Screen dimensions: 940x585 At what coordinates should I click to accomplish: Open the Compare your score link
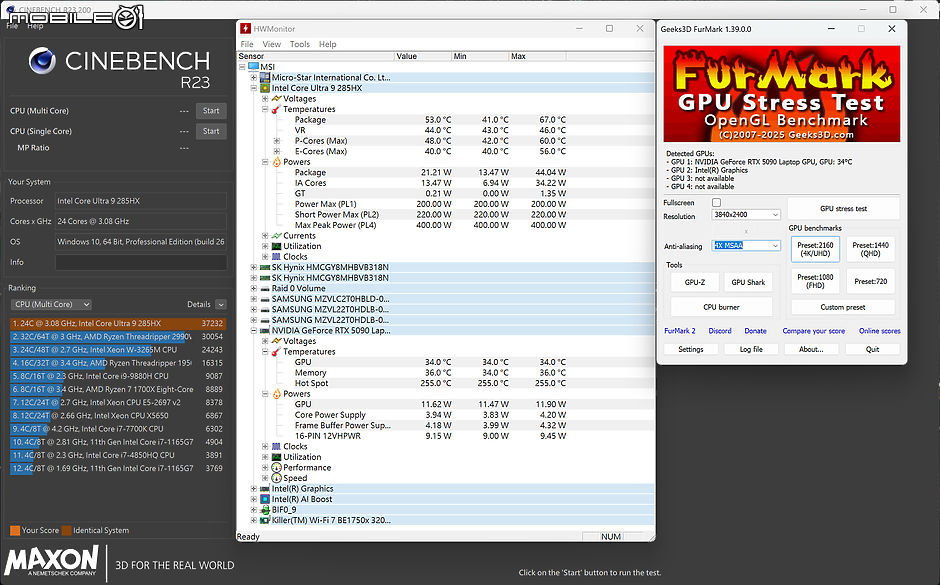[814, 331]
